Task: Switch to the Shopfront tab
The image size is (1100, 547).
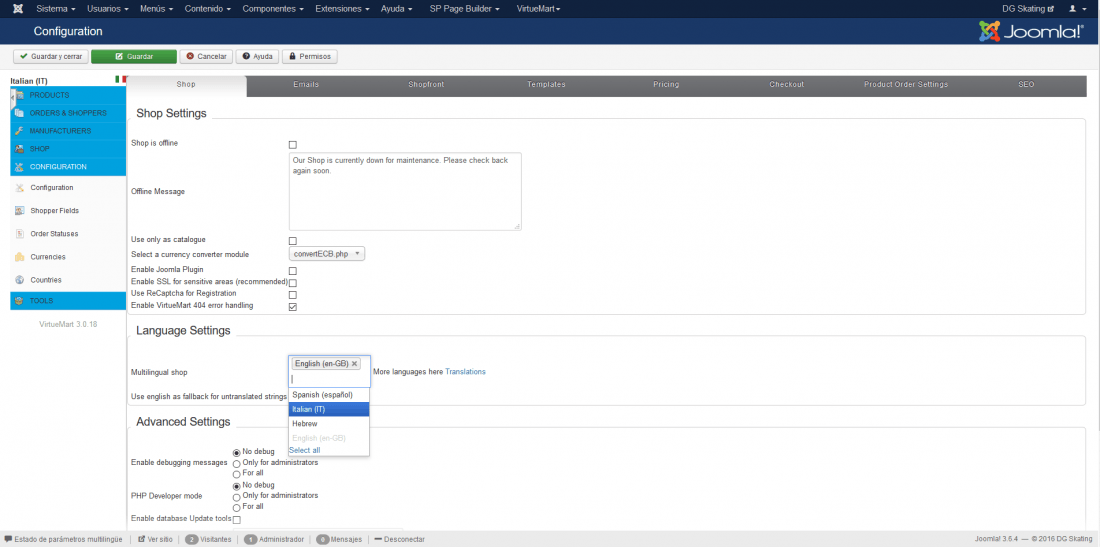Action: (427, 84)
